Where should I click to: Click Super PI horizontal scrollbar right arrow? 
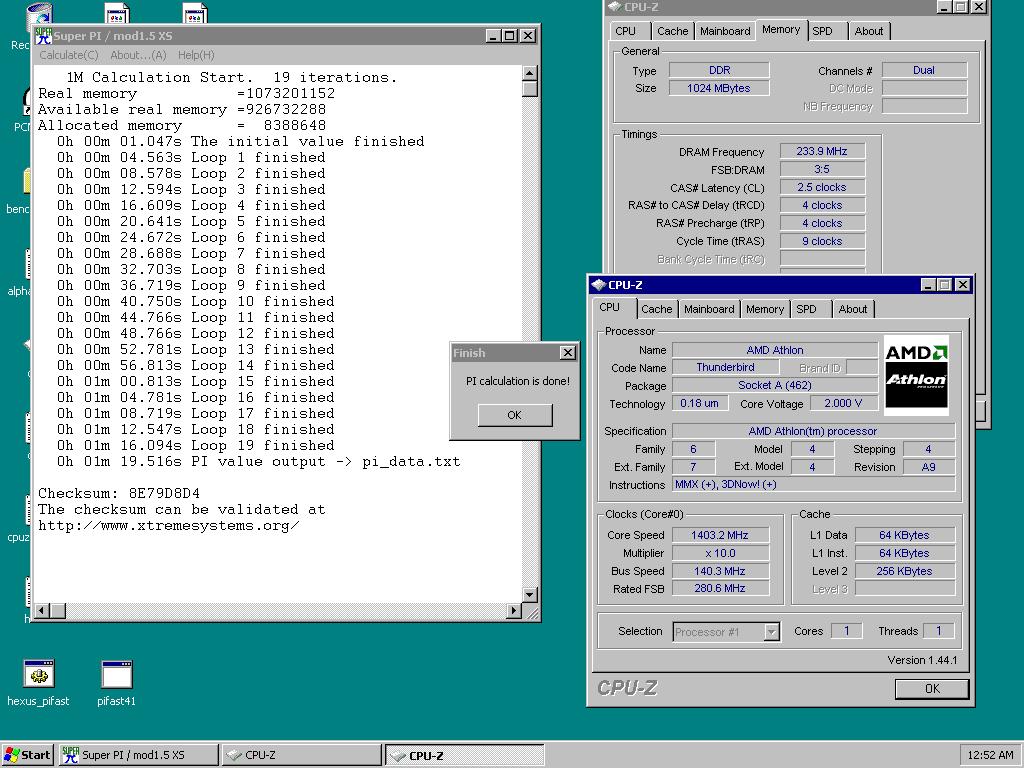(x=514, y=611)
